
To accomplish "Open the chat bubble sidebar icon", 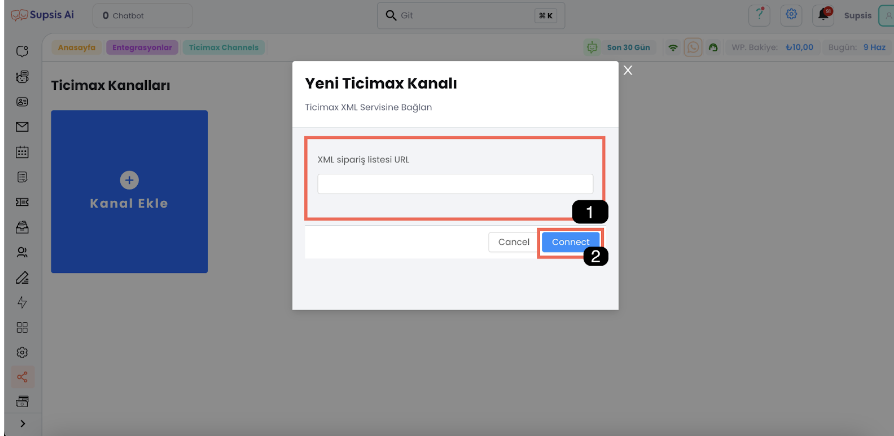I will point(22,52).
